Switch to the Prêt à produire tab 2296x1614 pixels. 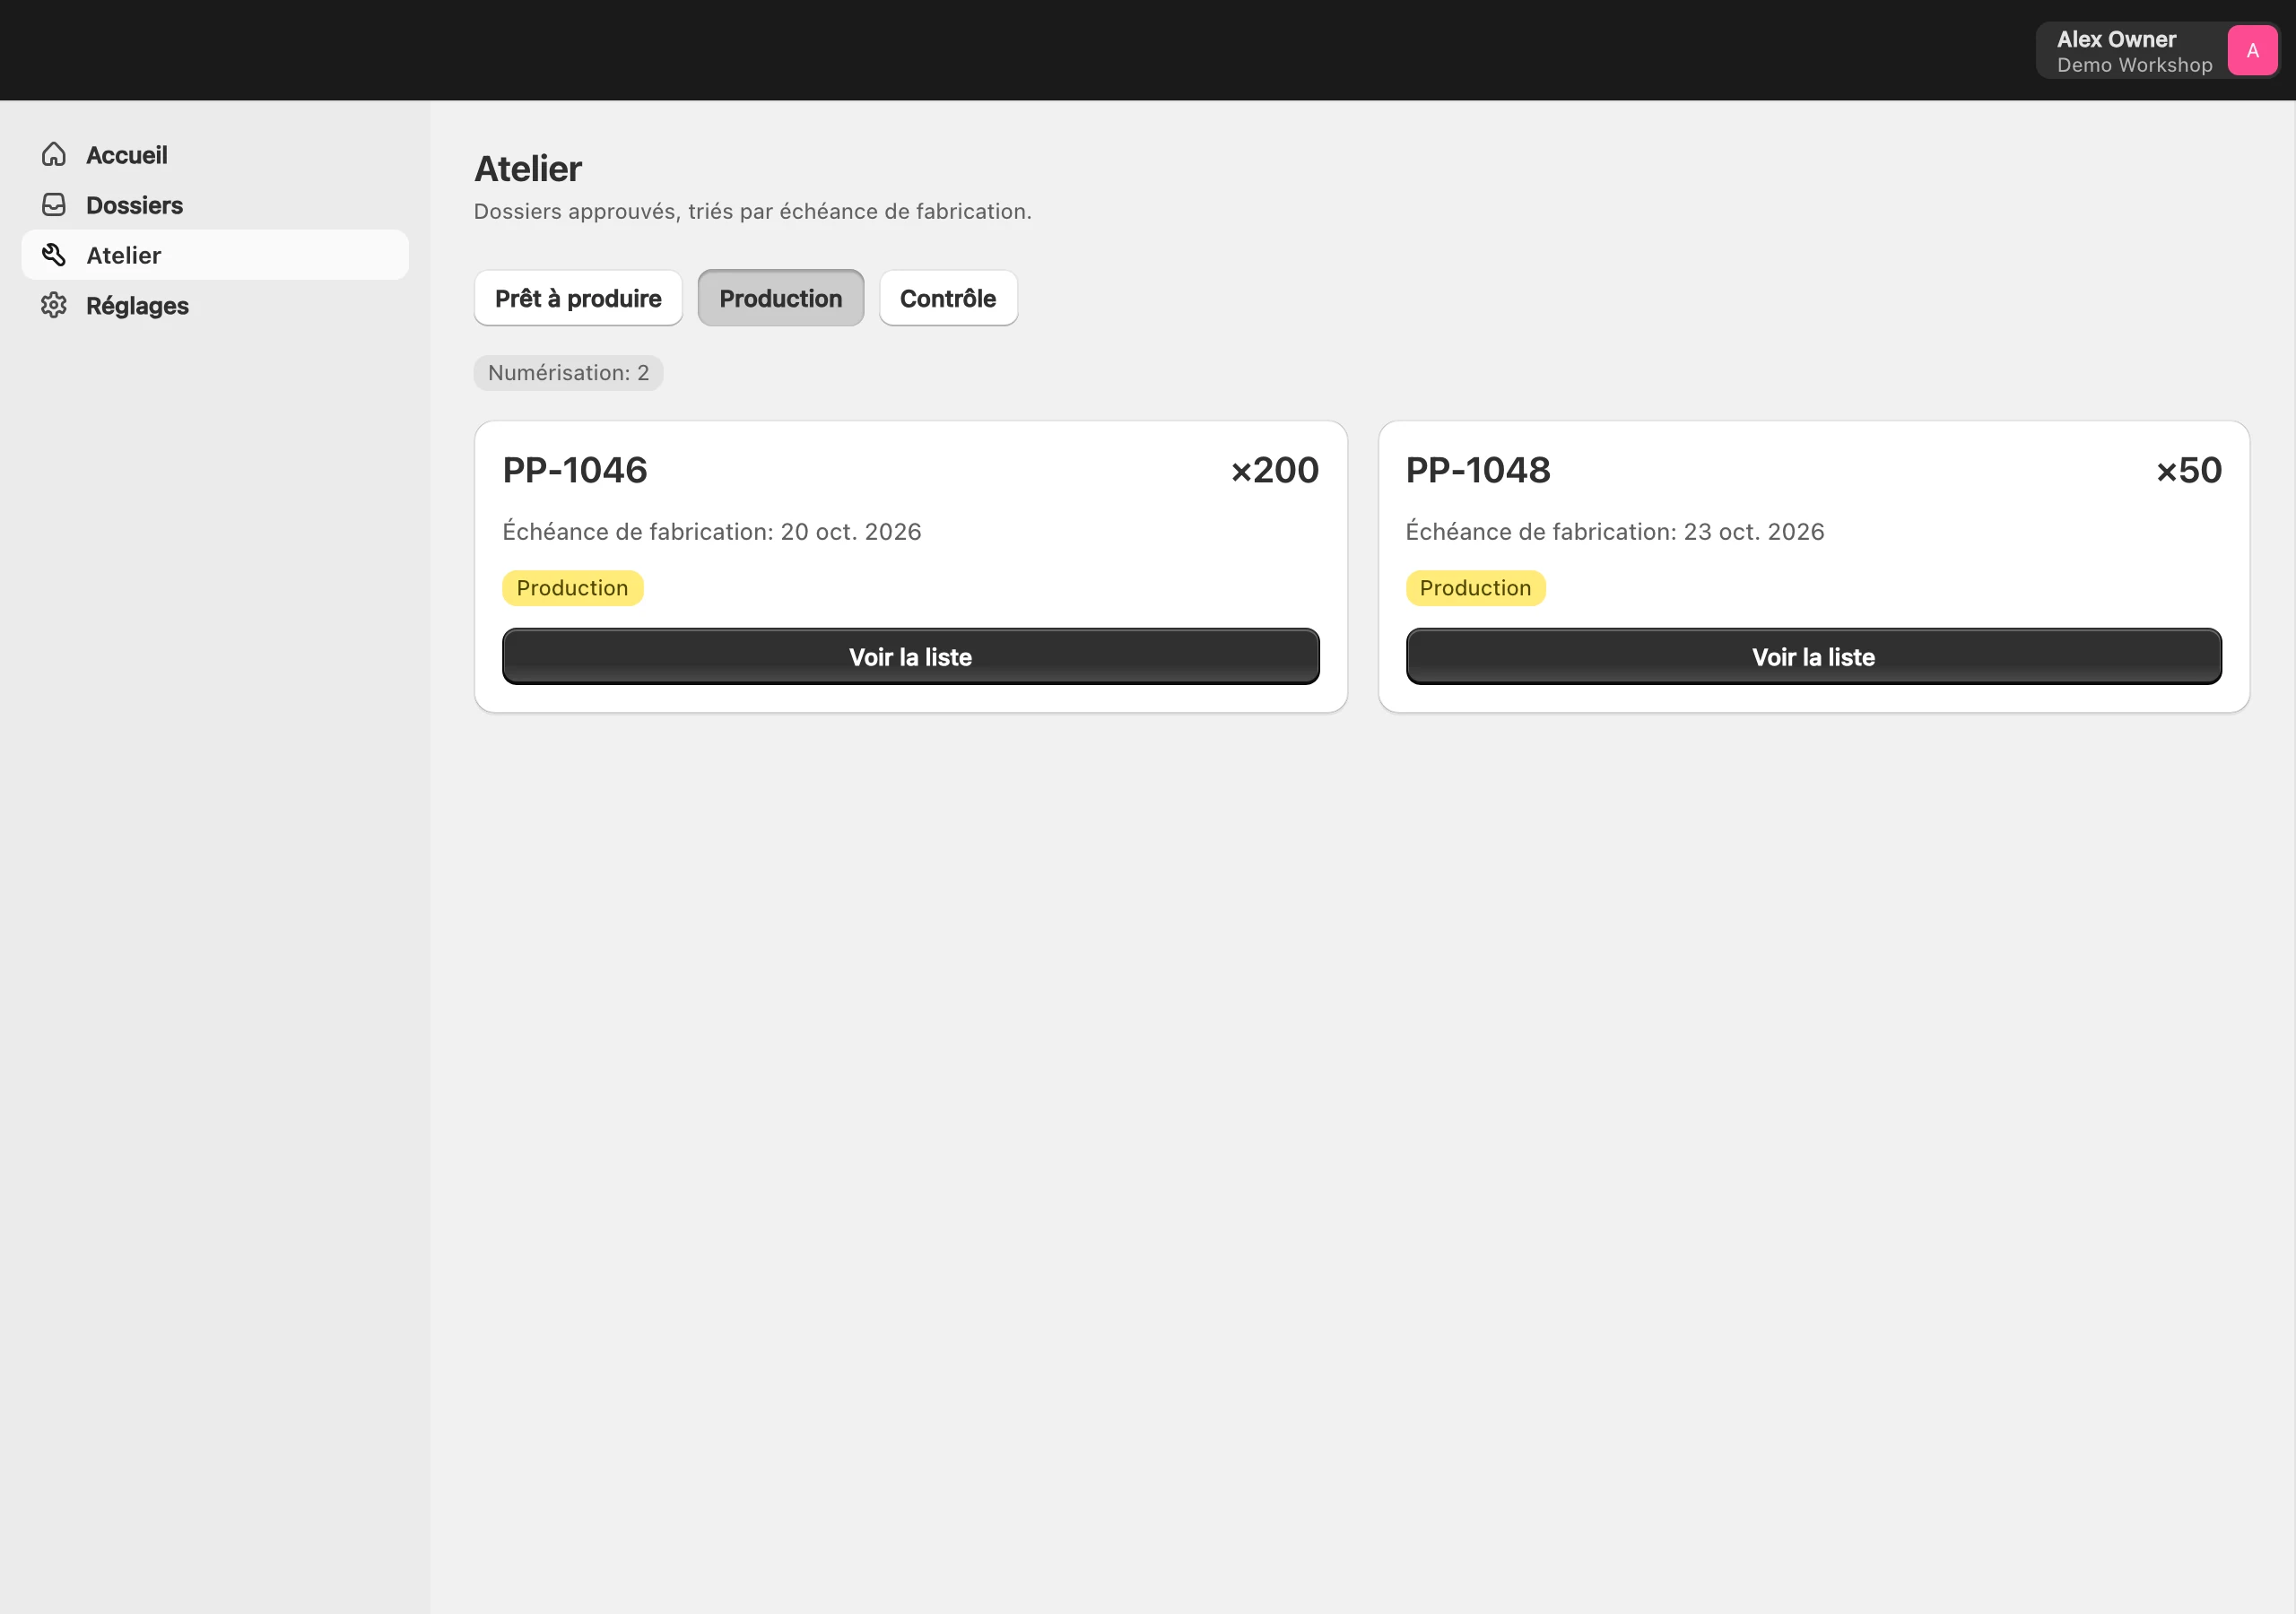[578, 298]
